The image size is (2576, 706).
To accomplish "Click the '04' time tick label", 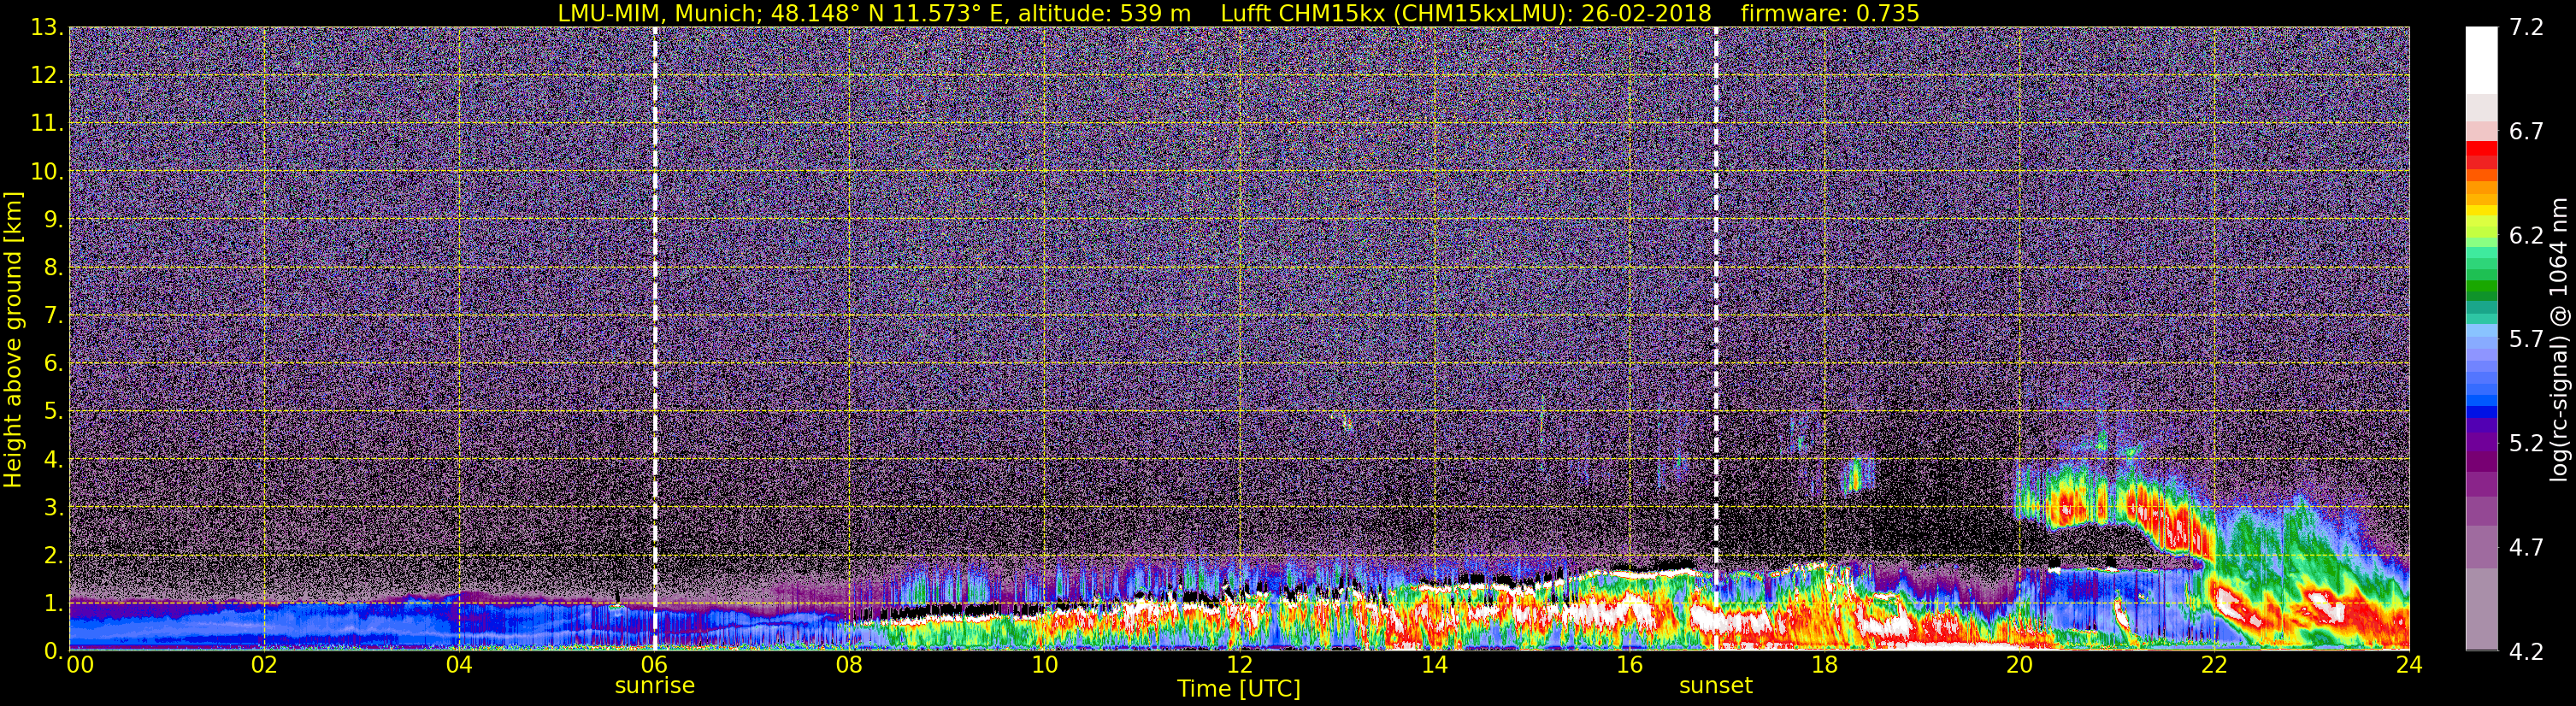I will coord(459,665).
